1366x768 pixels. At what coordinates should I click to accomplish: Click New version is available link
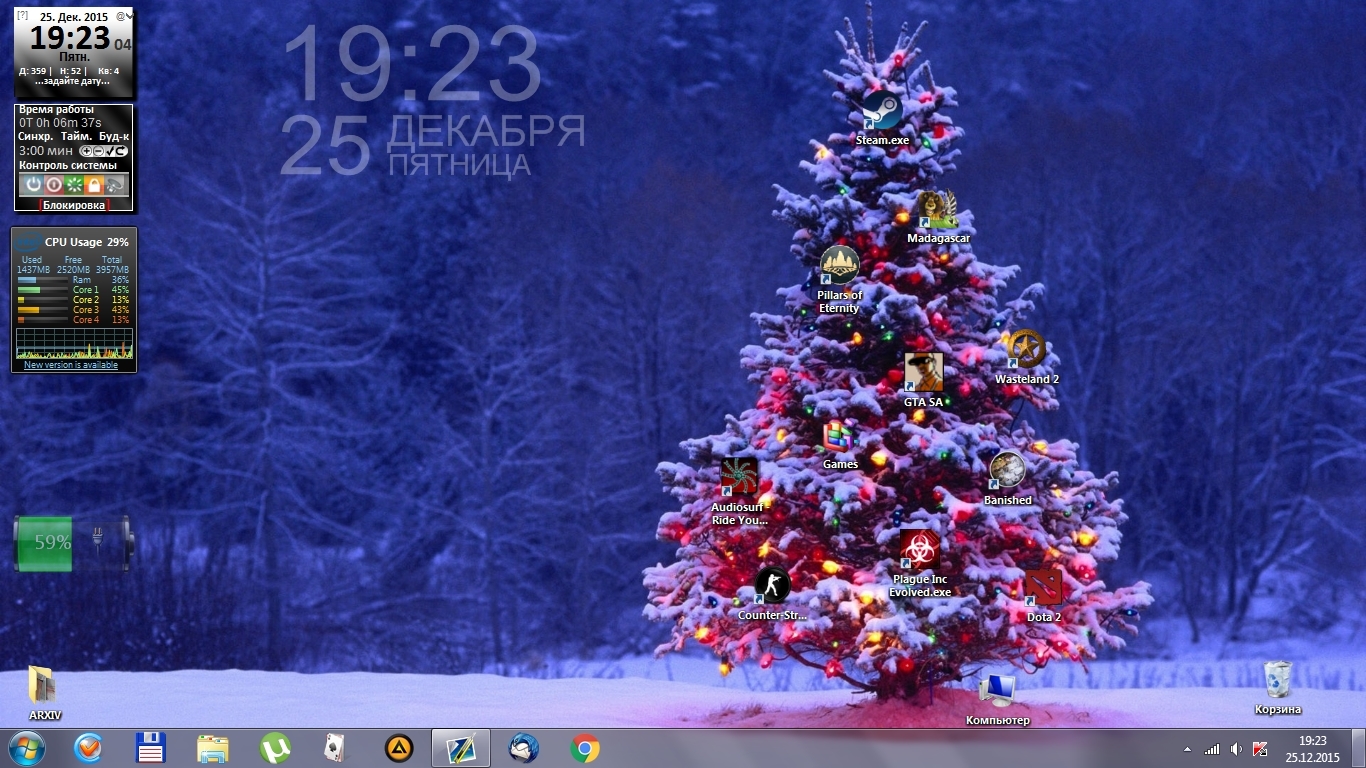pos(71,365)
